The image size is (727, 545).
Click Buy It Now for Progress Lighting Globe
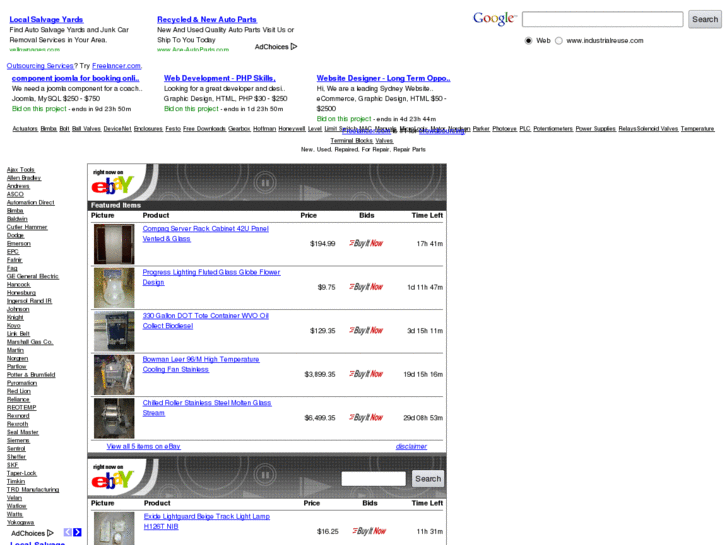366,287
